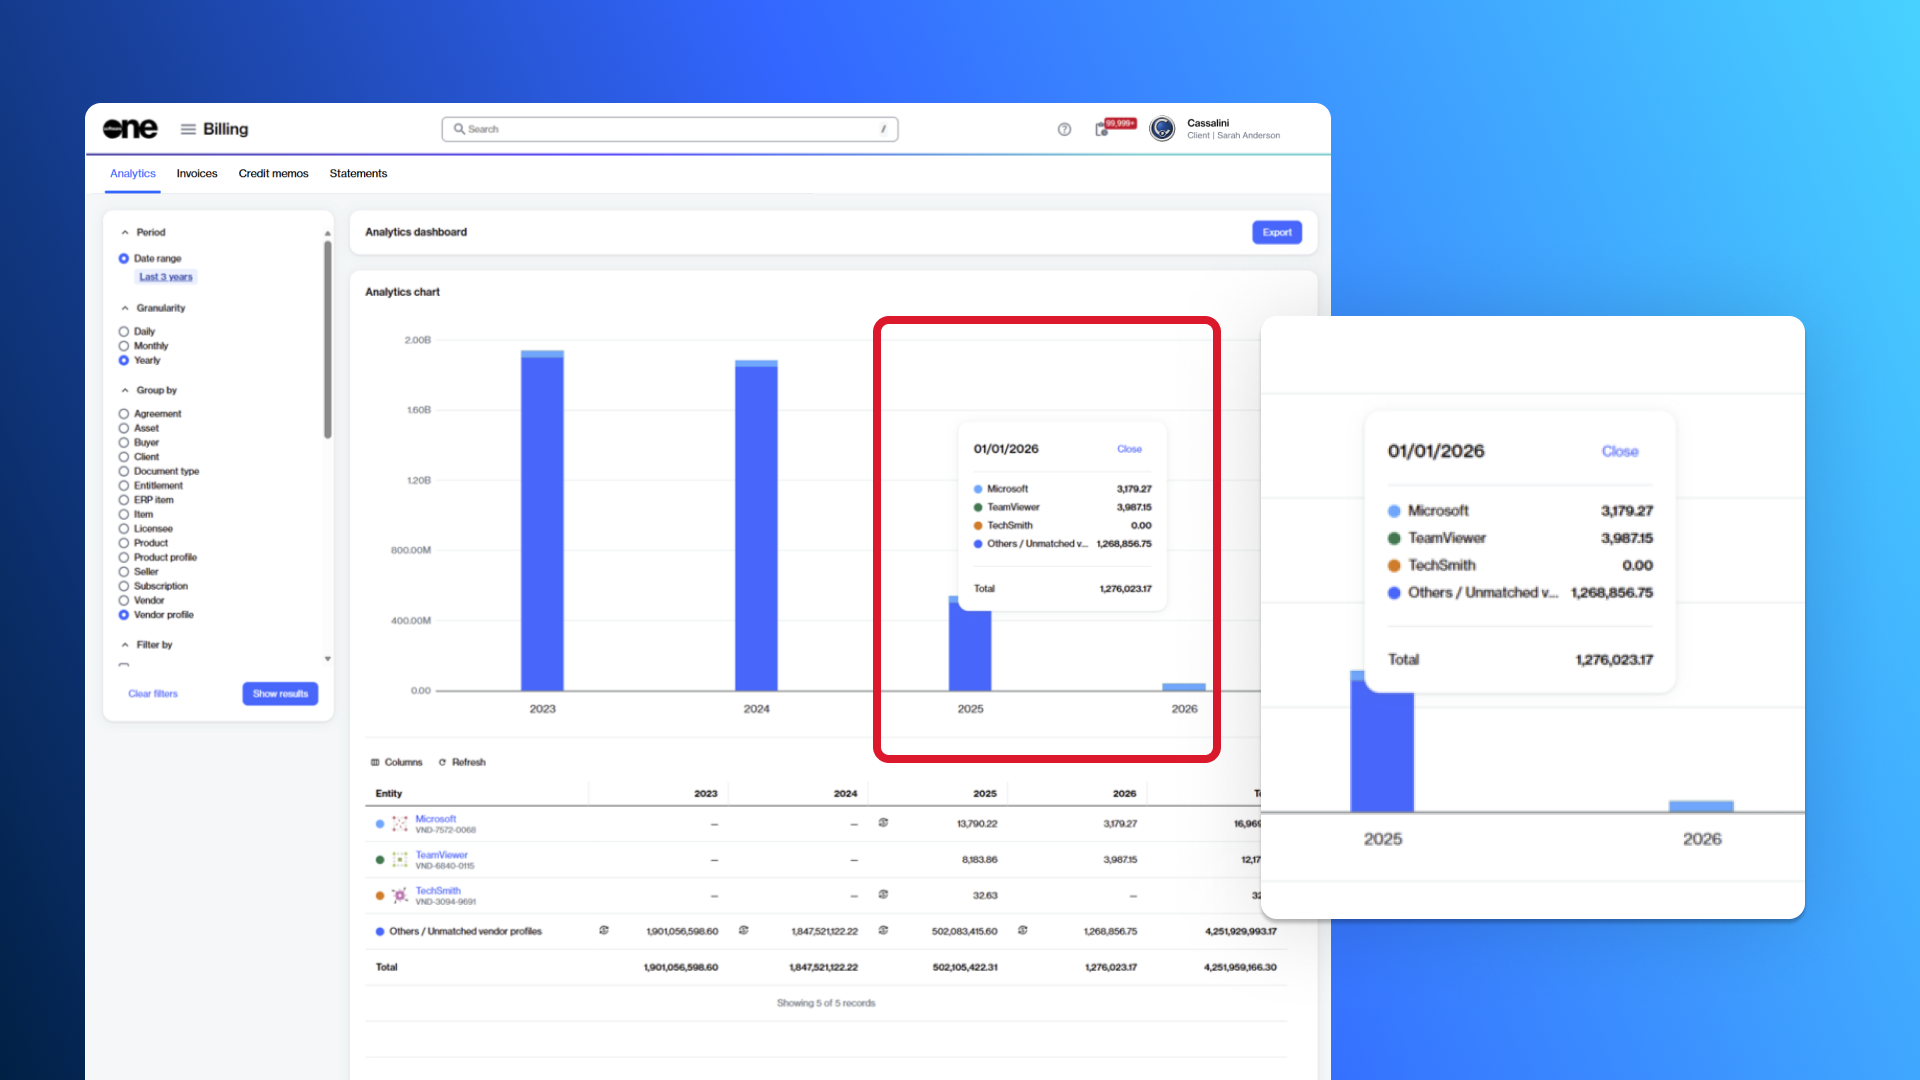
Task: Select Daily granularity option
Action: (x=124, y=331)
